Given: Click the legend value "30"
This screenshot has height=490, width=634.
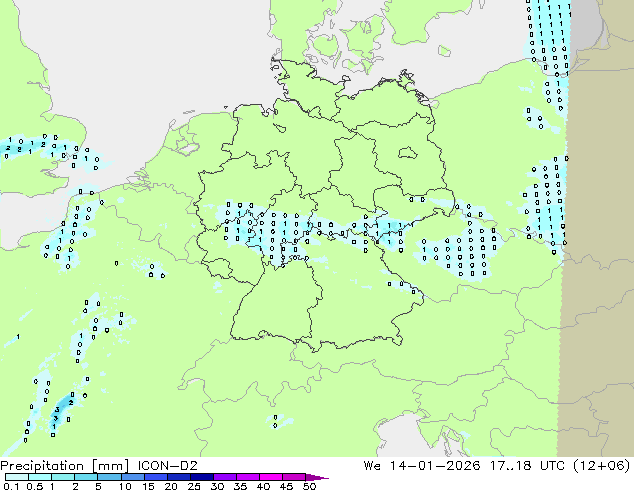Looking at the screenshot, I should point(217,486).
